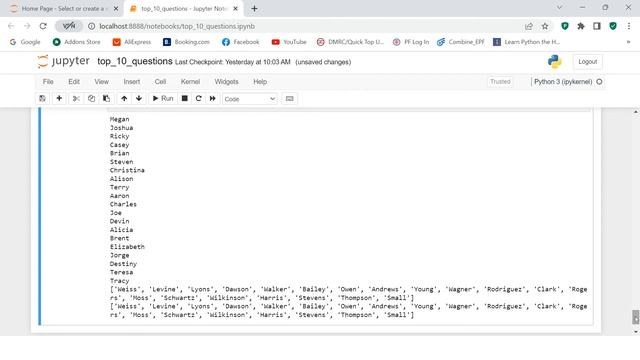Save notebook with the floppy disk icon
Viewport: 640px width, 360px height.
coord(42,99)
